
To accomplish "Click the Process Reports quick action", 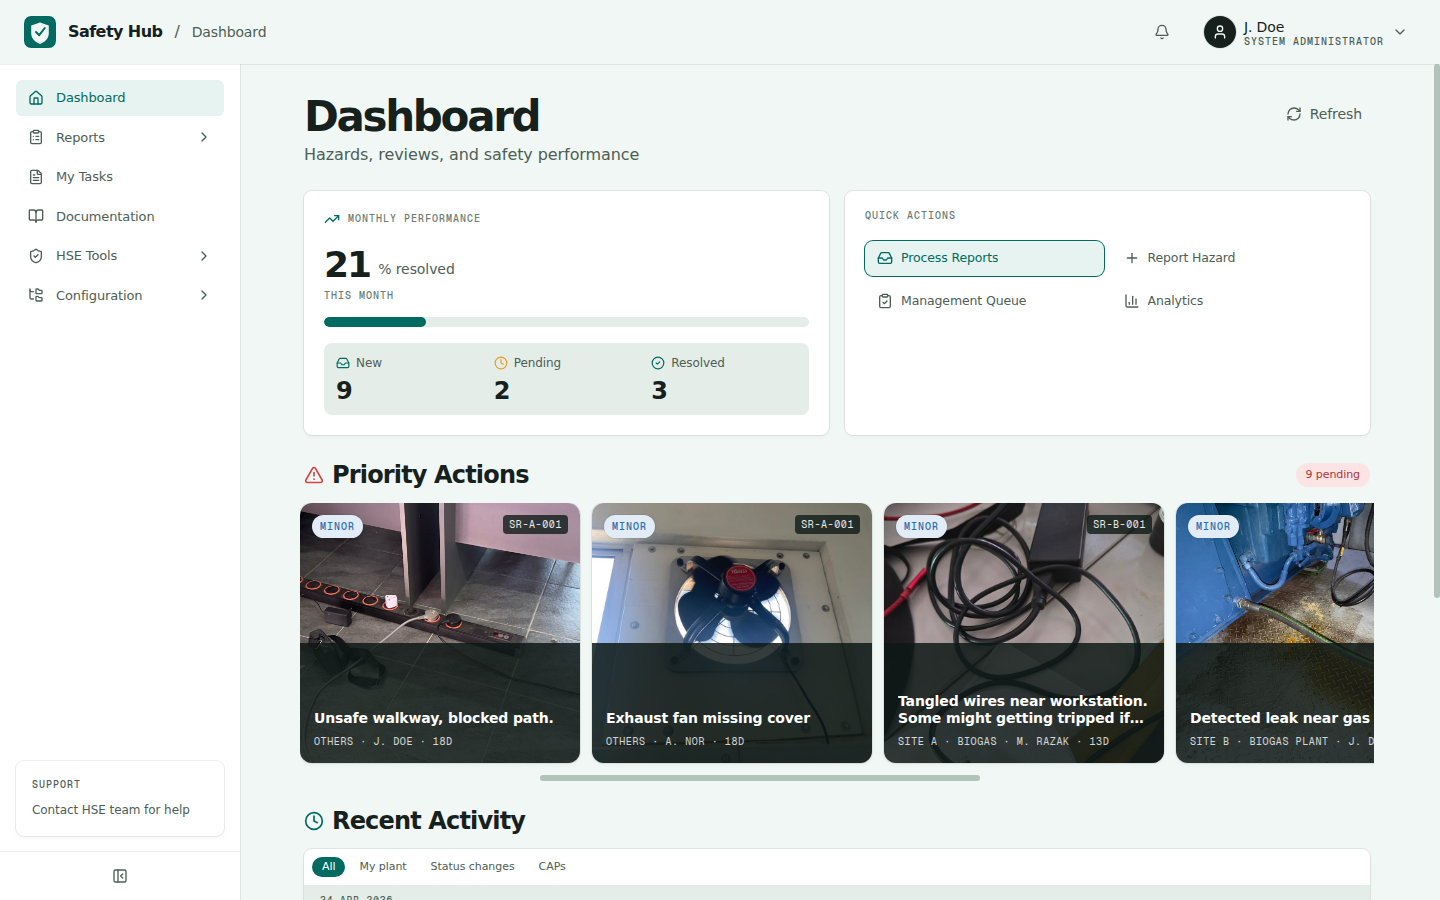I will coord(984,258).
